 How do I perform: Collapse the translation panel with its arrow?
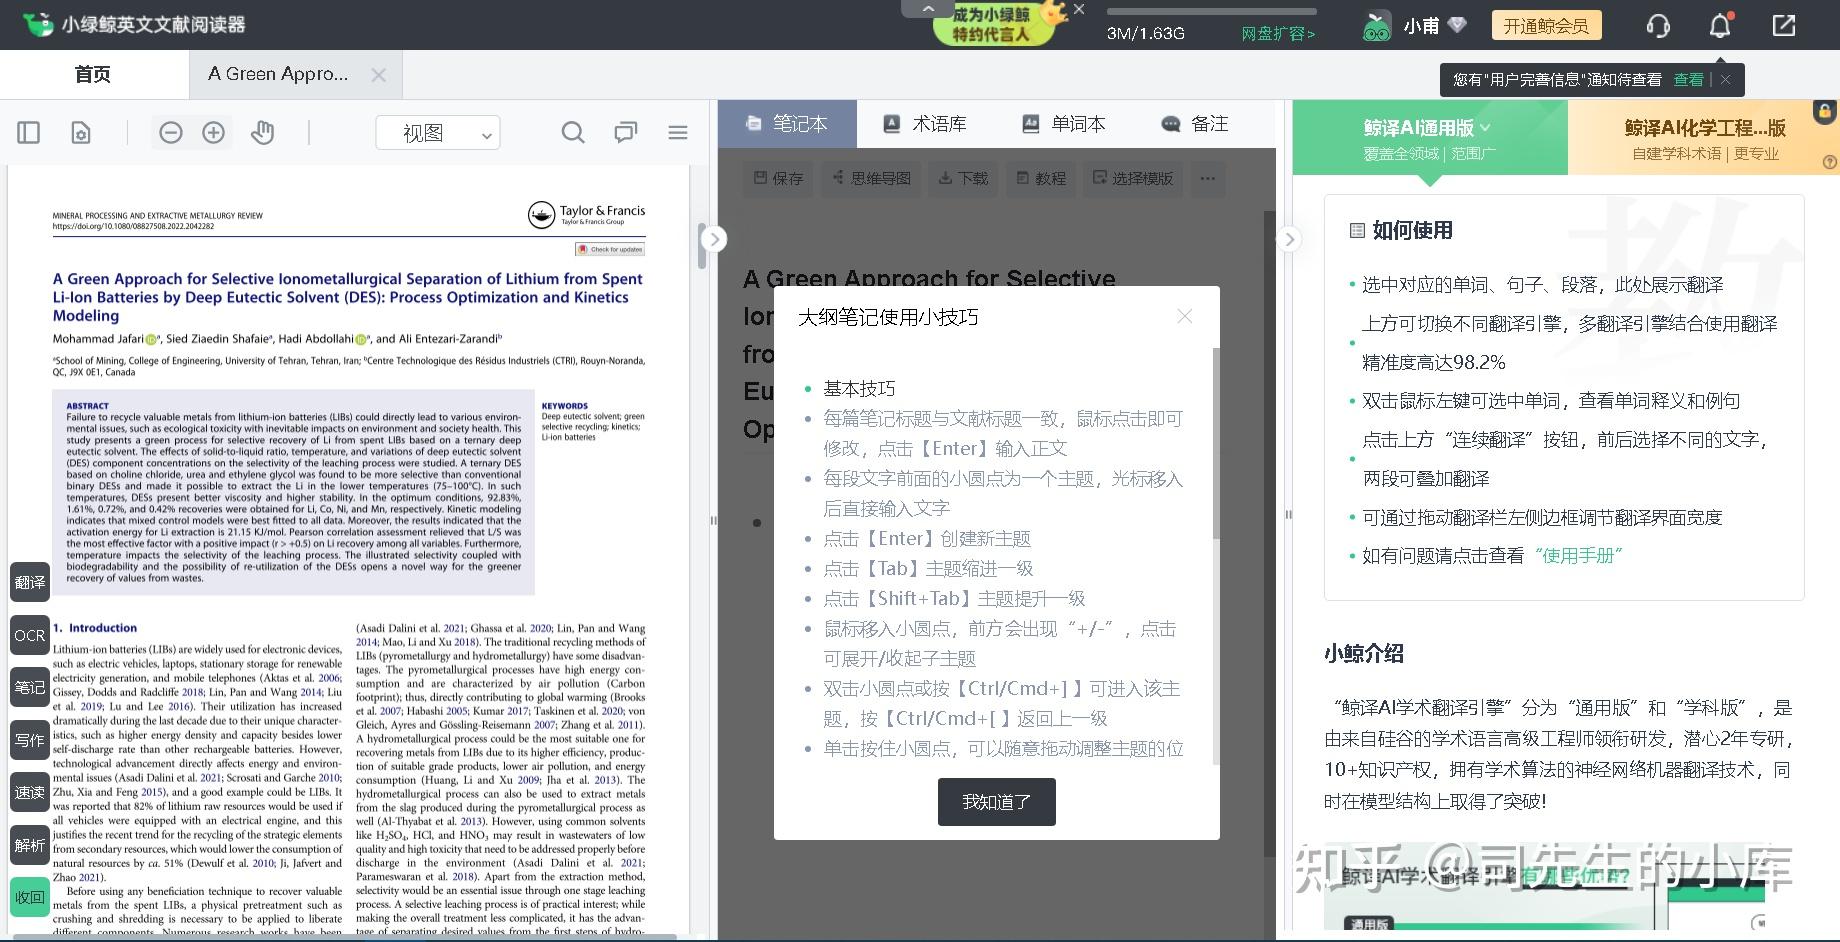[1290, 239]
